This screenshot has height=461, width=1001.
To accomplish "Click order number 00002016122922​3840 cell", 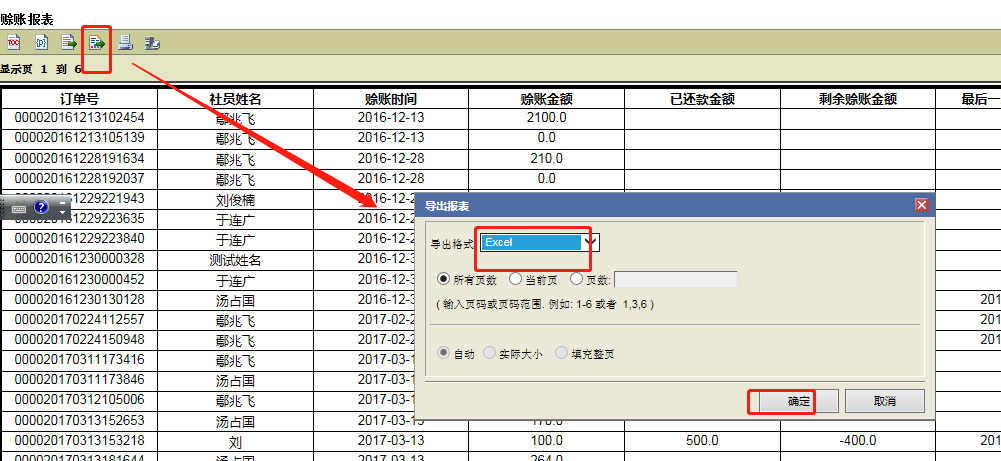I will [x=79, y=239].
